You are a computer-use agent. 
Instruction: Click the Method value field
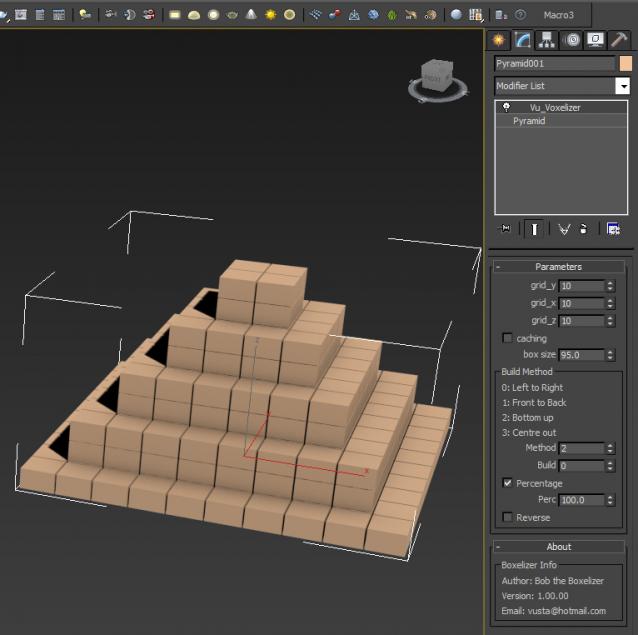coord(581,448)
